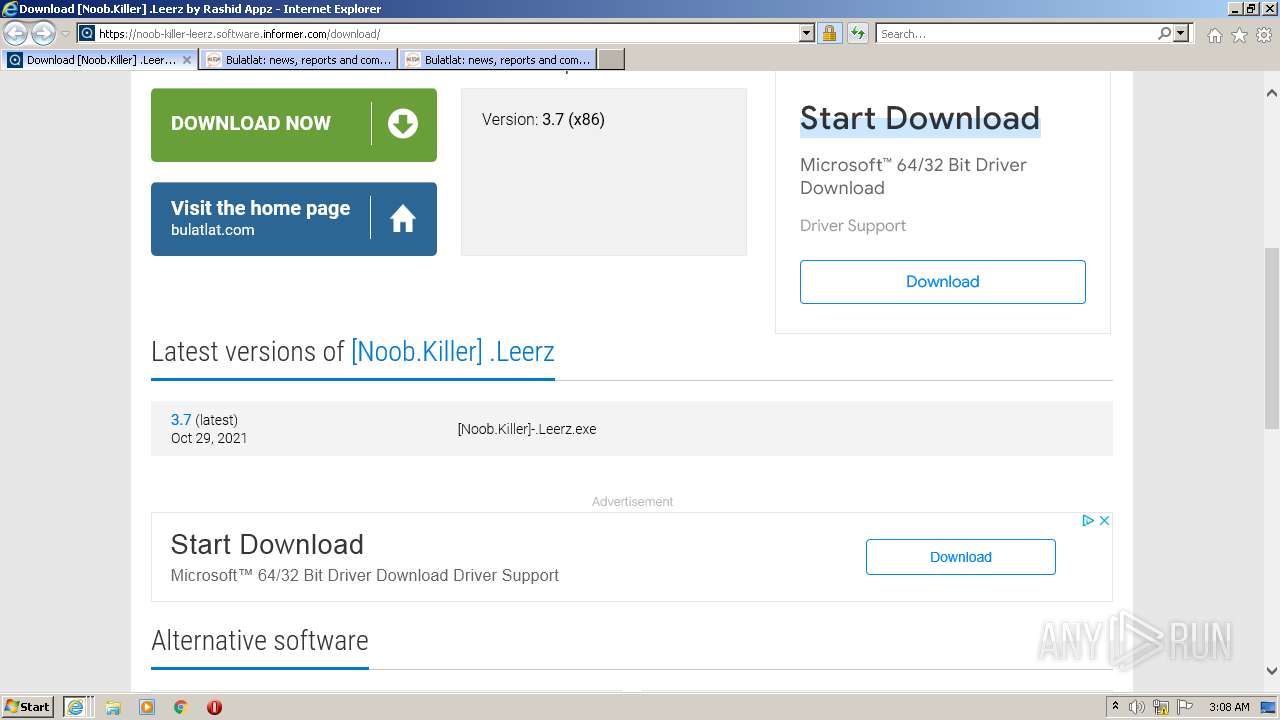Expand the search provider dropdown
This screenshot has height=720, width=1280.
coord(1181,34)
